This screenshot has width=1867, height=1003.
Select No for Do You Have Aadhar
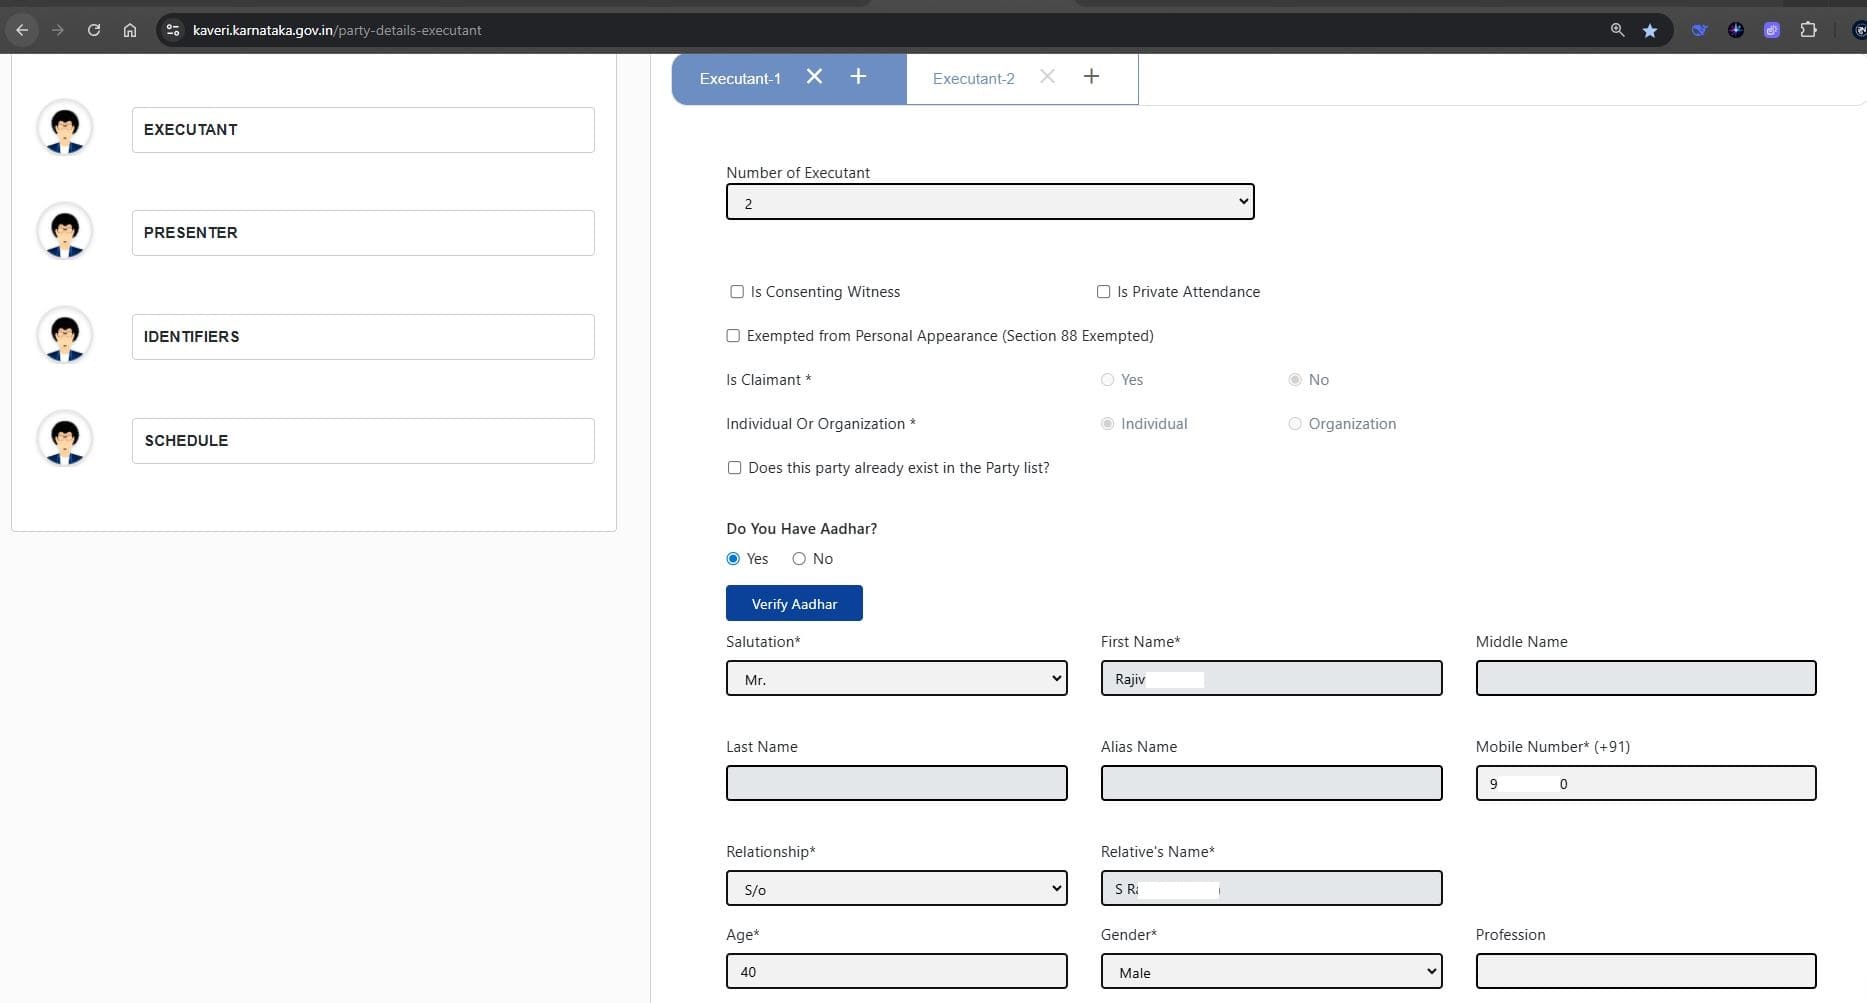[x=799, y=559]
